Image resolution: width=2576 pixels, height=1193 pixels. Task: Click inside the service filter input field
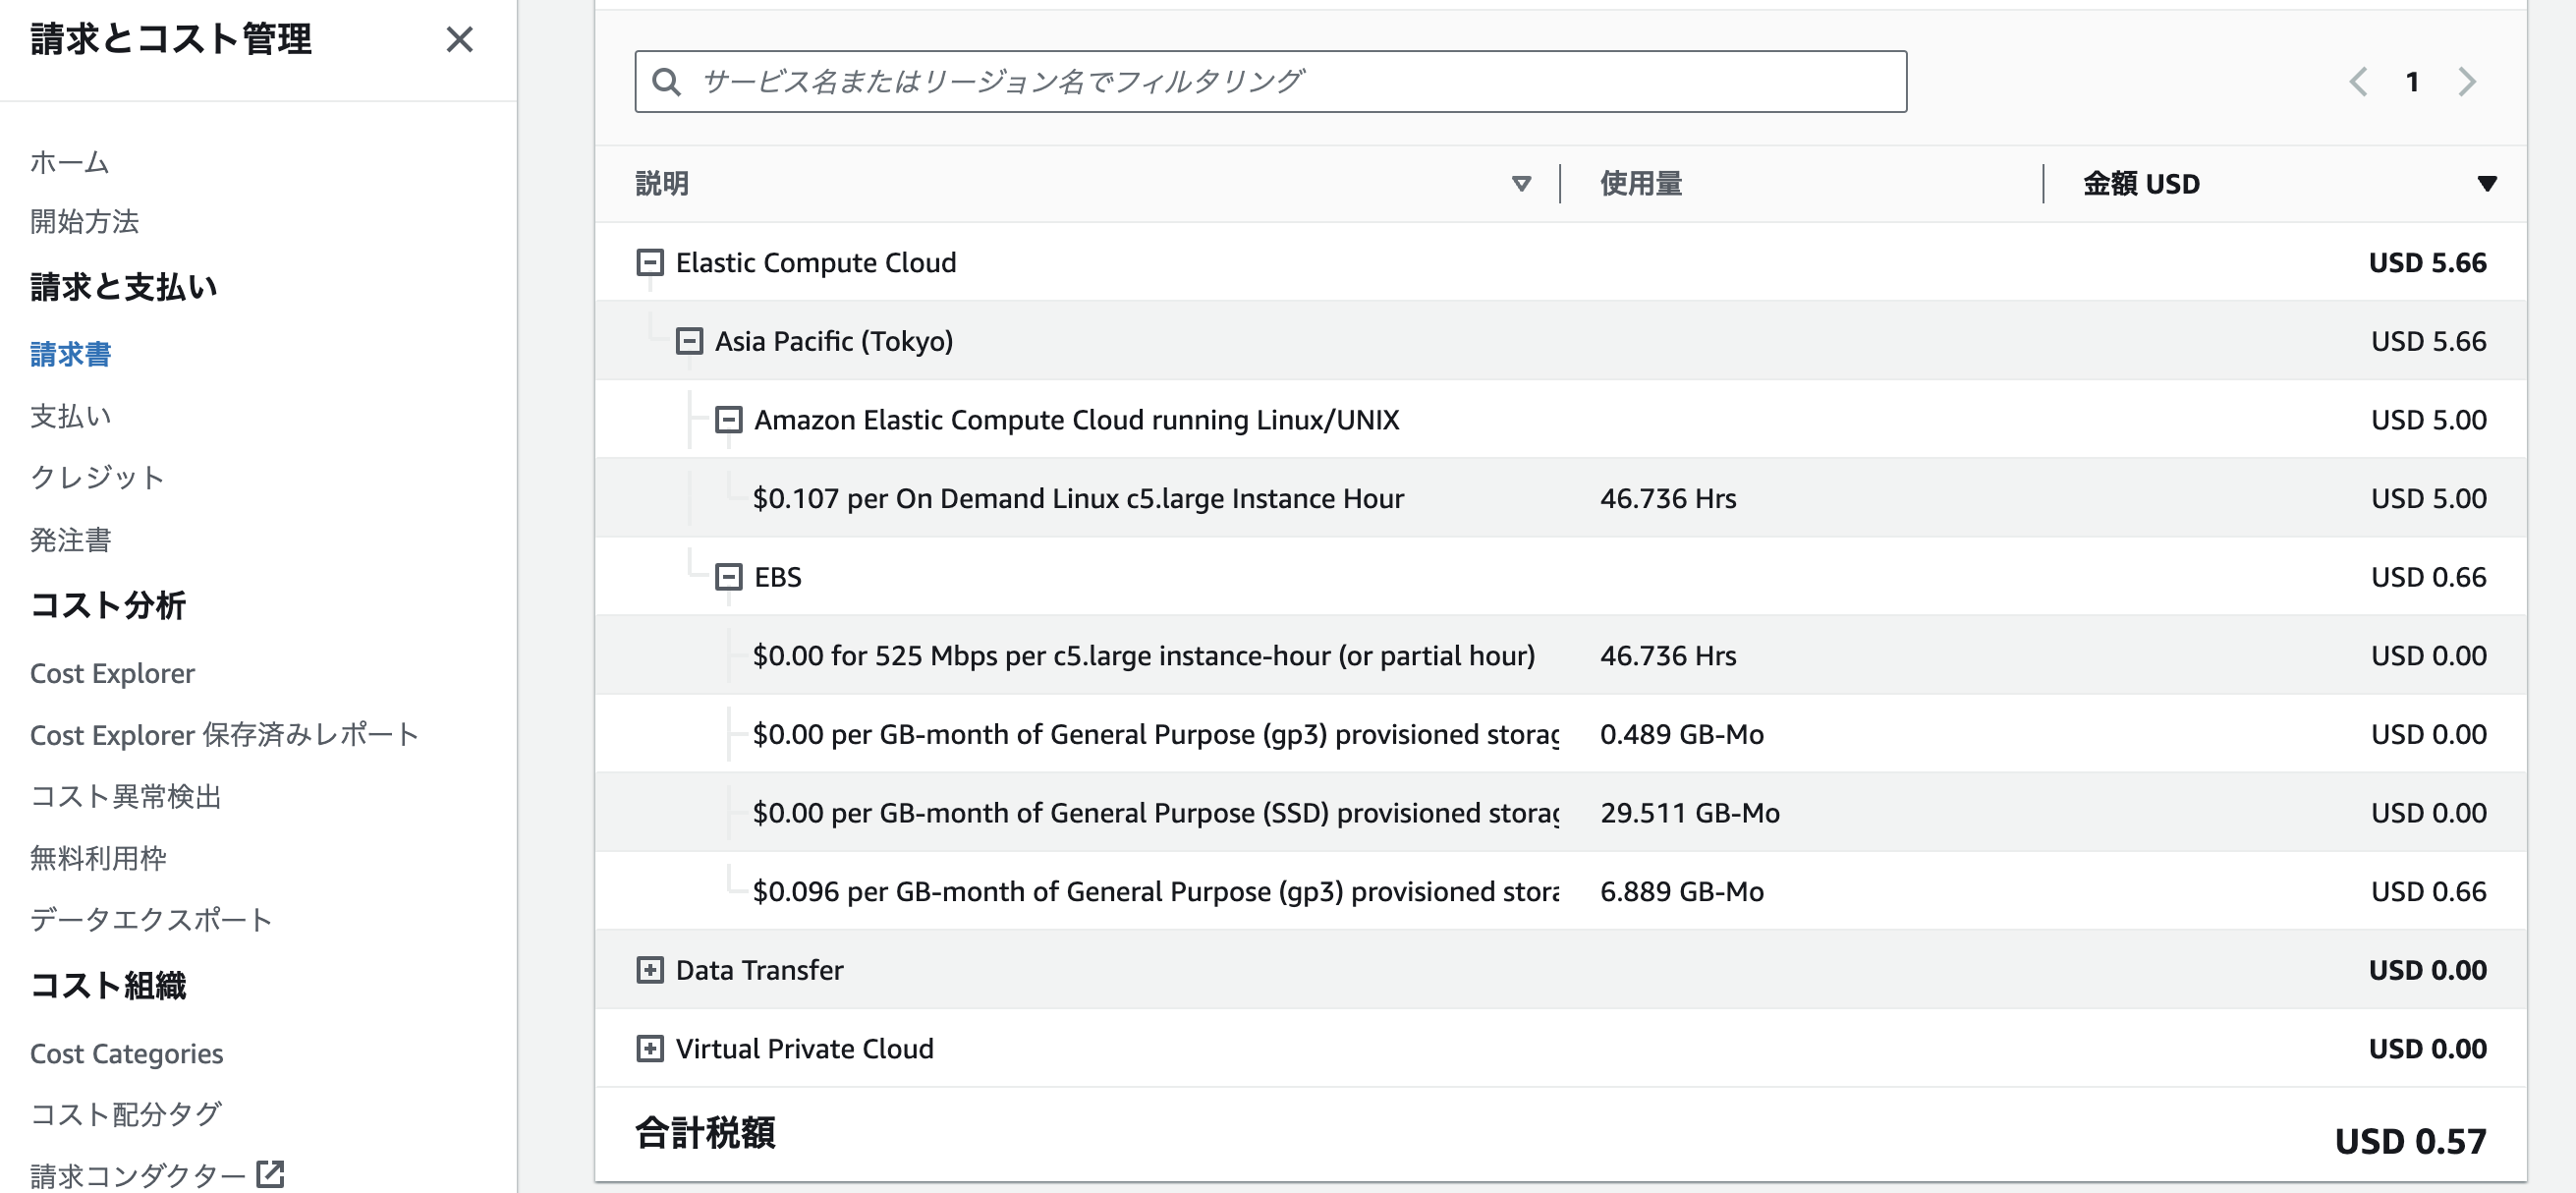click(x=1200, y=81)
